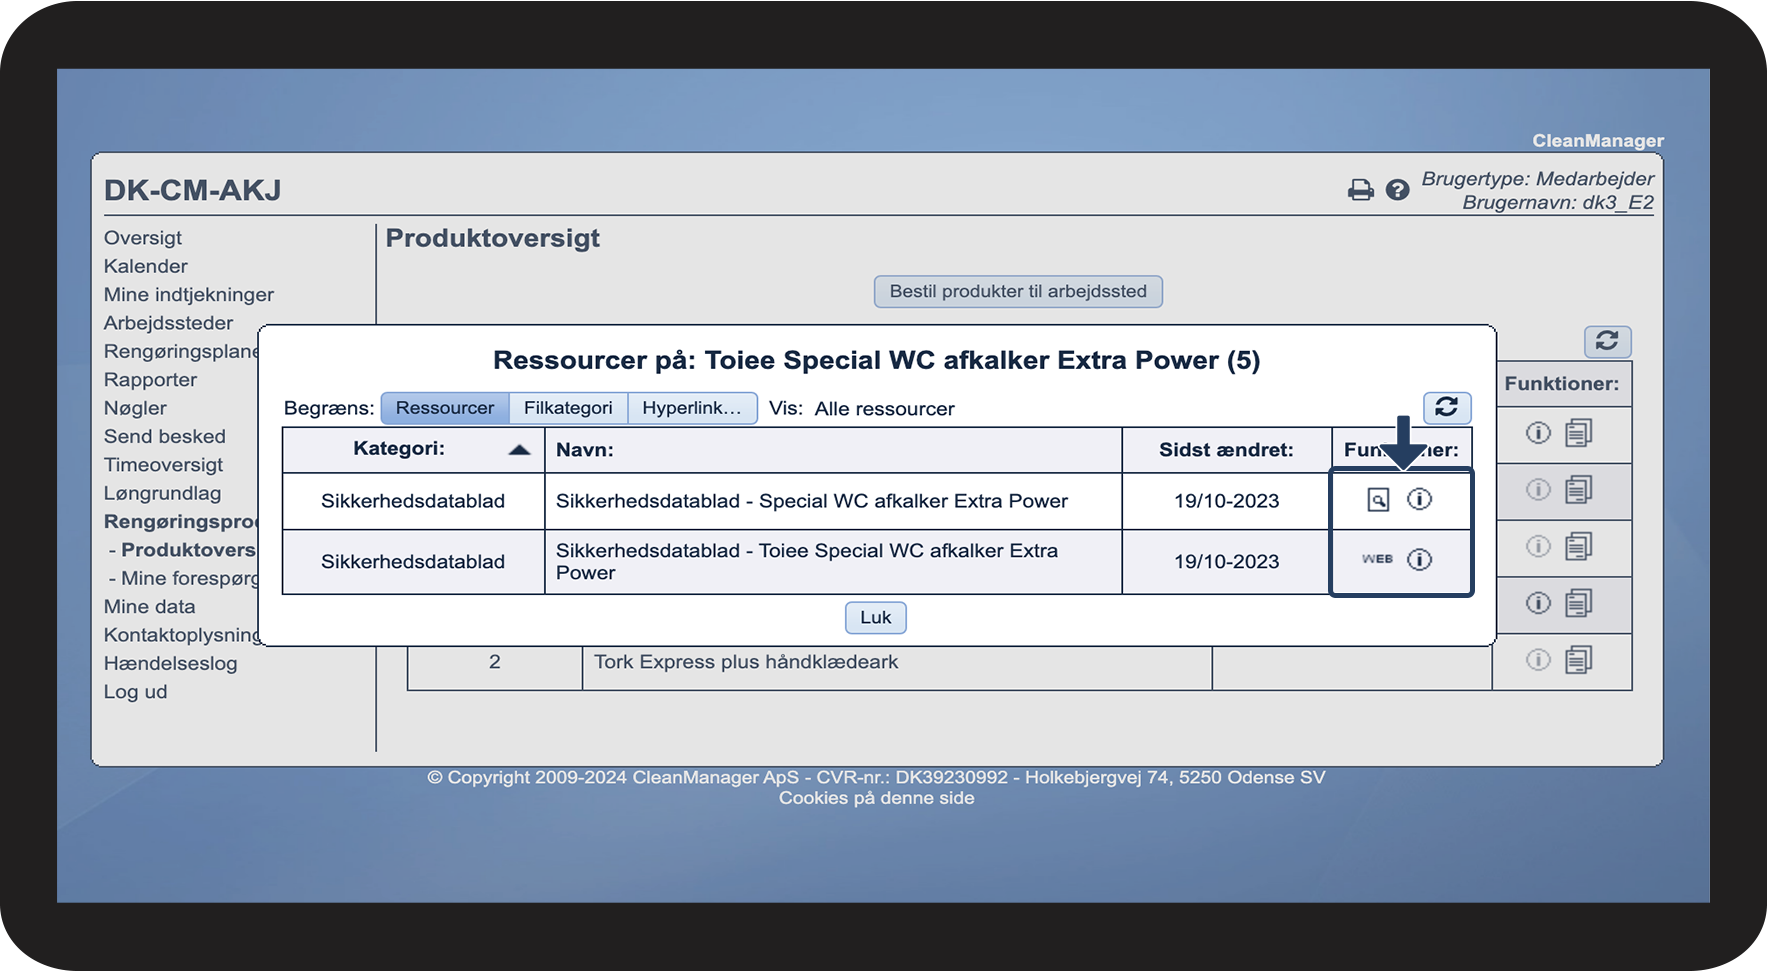1767x971 pixels.
Task: Show info for Special WC afkalker Extra Power datasheet
Action: point(1420,499)
